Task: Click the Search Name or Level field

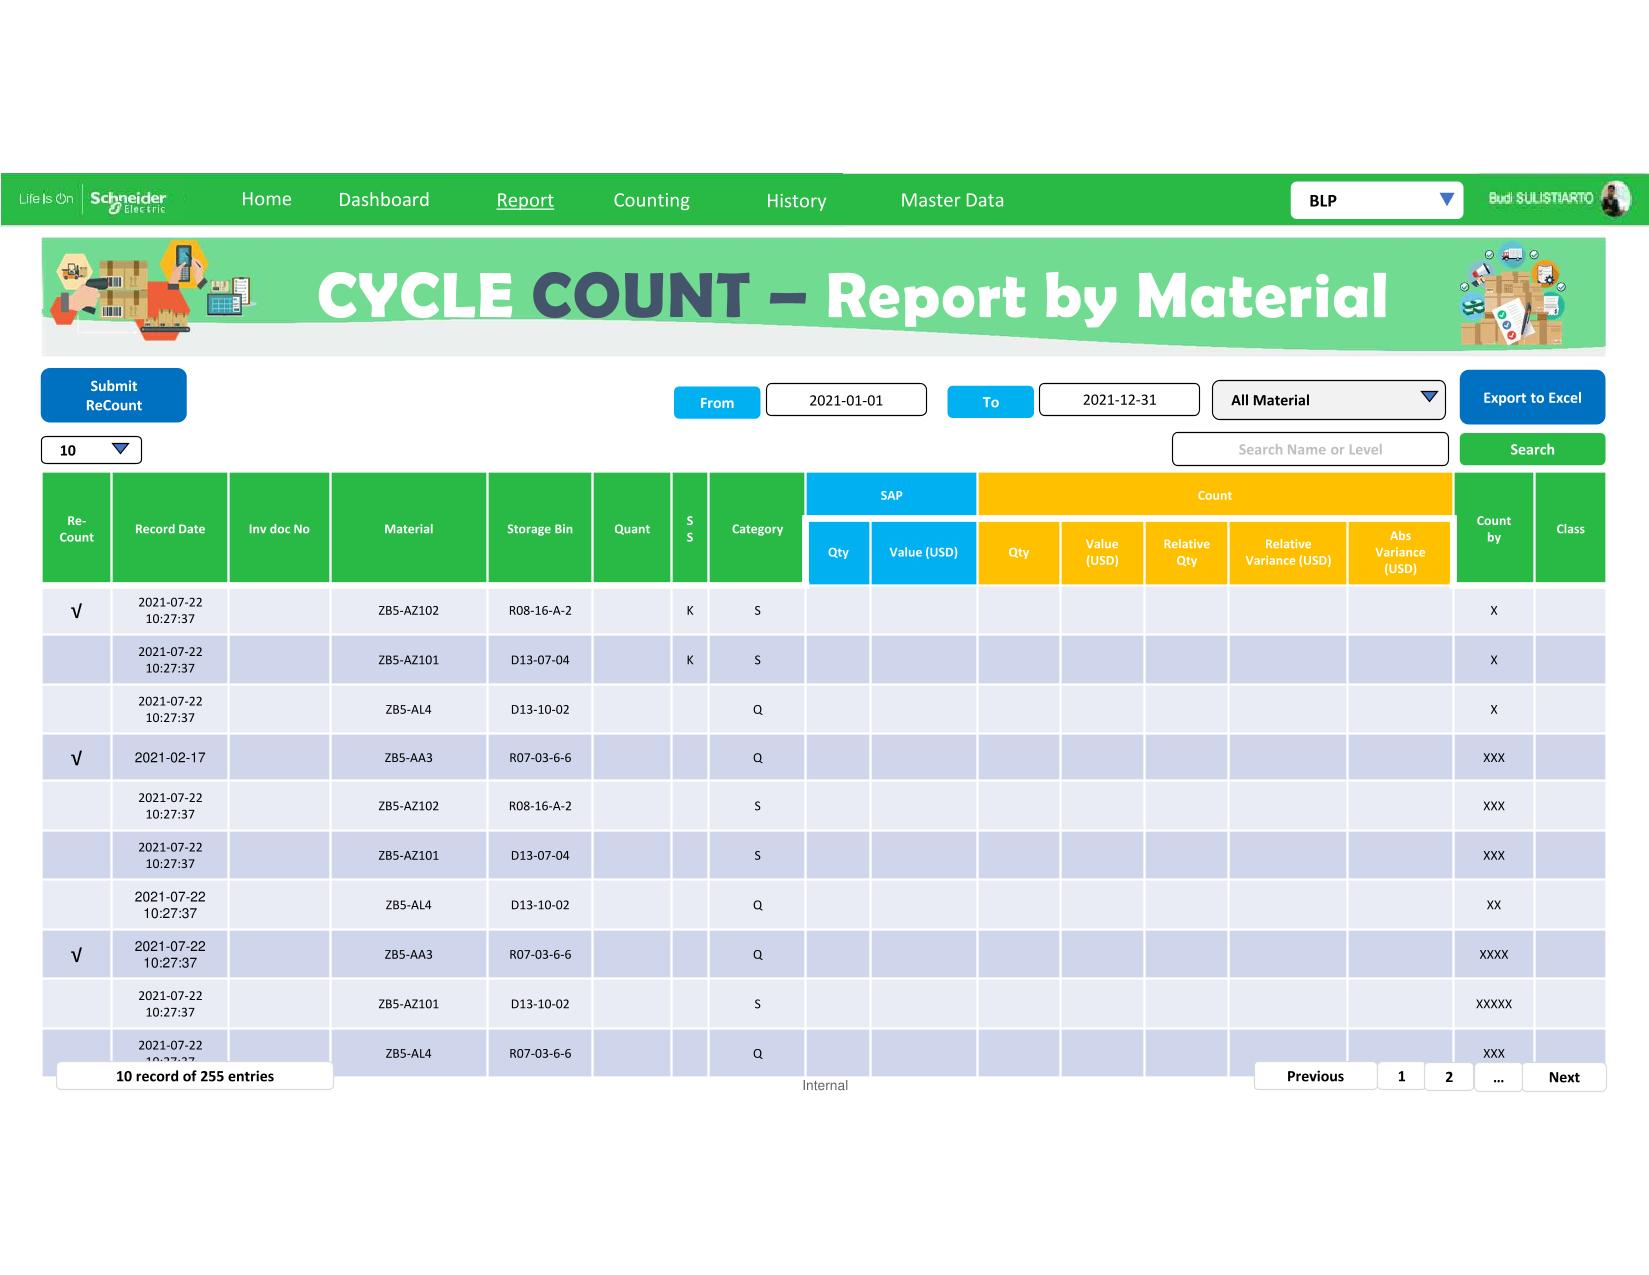Action: pyautogui.click(x=1309, y=450)
